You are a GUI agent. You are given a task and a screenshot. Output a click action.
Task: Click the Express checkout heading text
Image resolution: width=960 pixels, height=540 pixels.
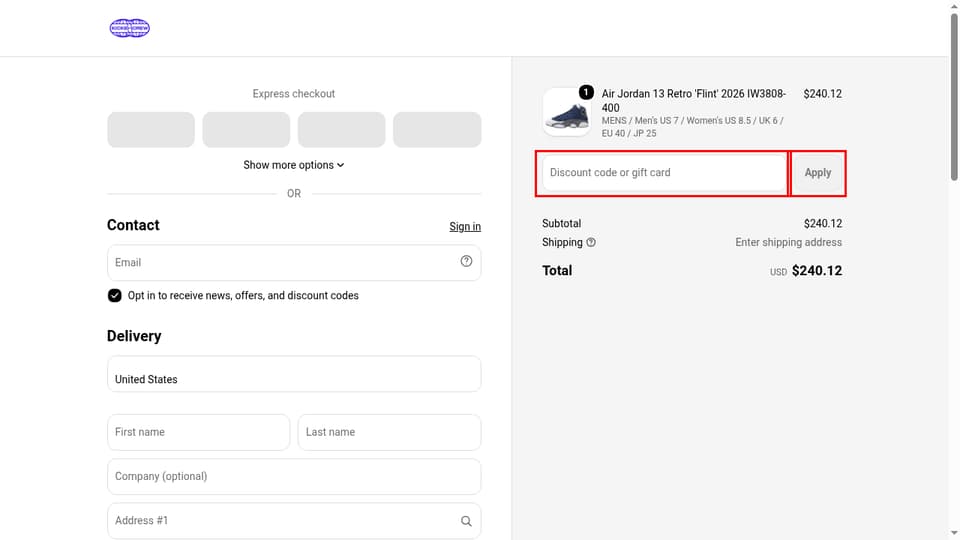pos(294,94)
